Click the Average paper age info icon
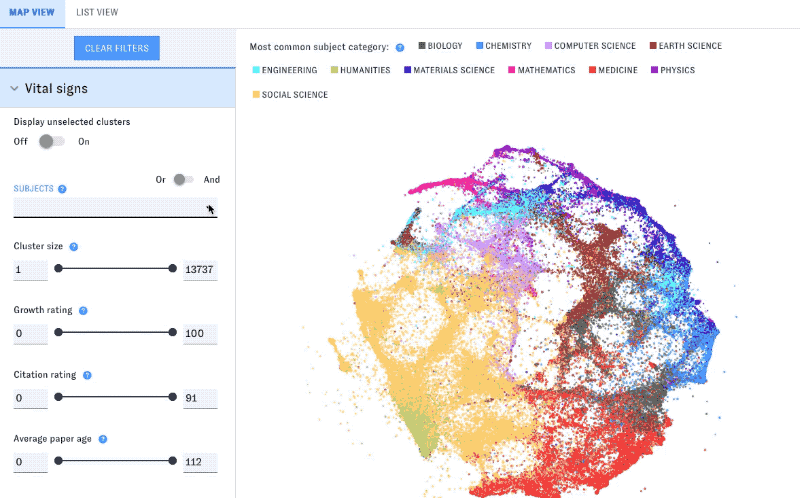The image size is (800, 498). point(103,439)
